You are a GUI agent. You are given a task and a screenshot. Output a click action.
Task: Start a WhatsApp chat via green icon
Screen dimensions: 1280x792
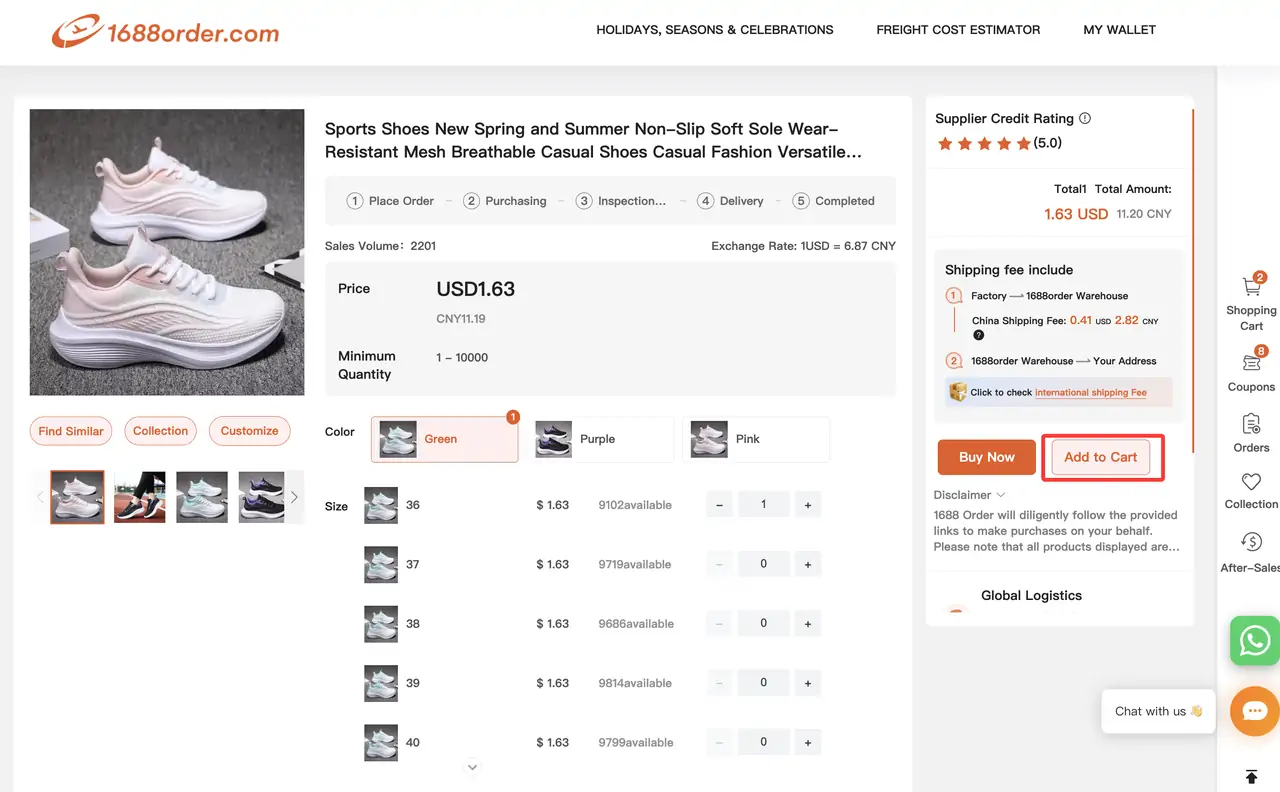tap(1253, 641)
